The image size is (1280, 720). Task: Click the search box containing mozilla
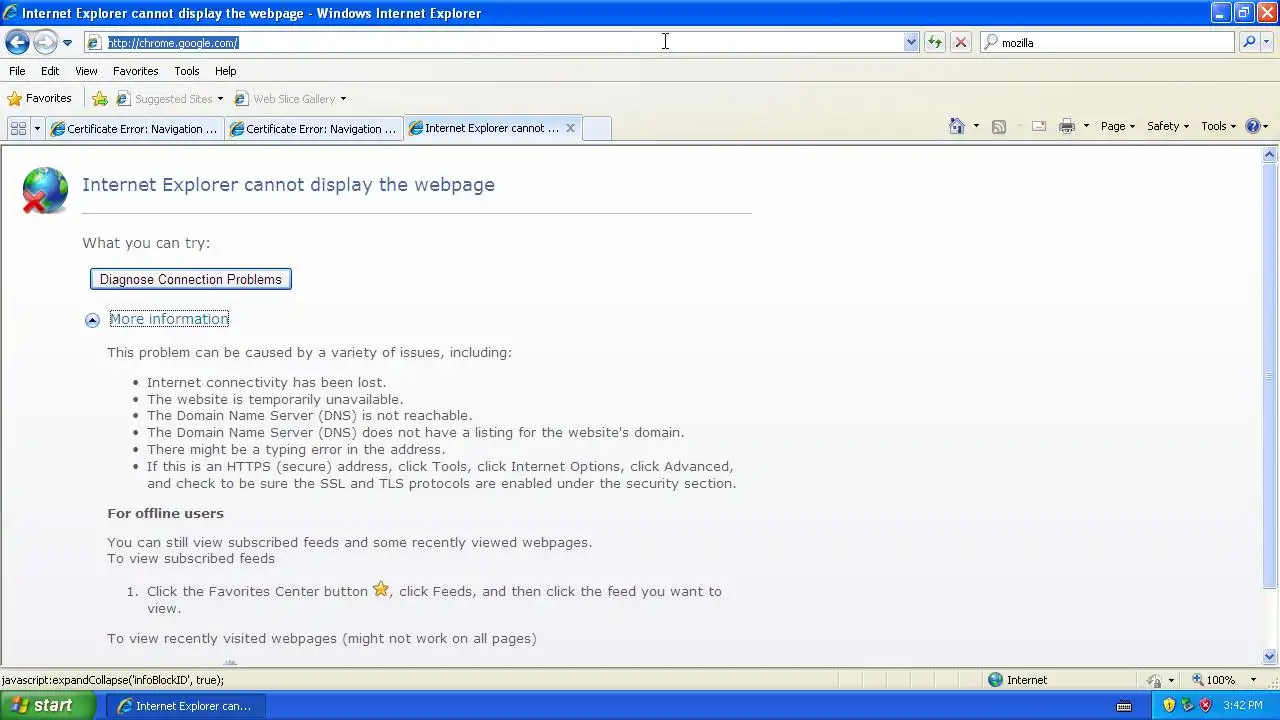pos(1108,42)
